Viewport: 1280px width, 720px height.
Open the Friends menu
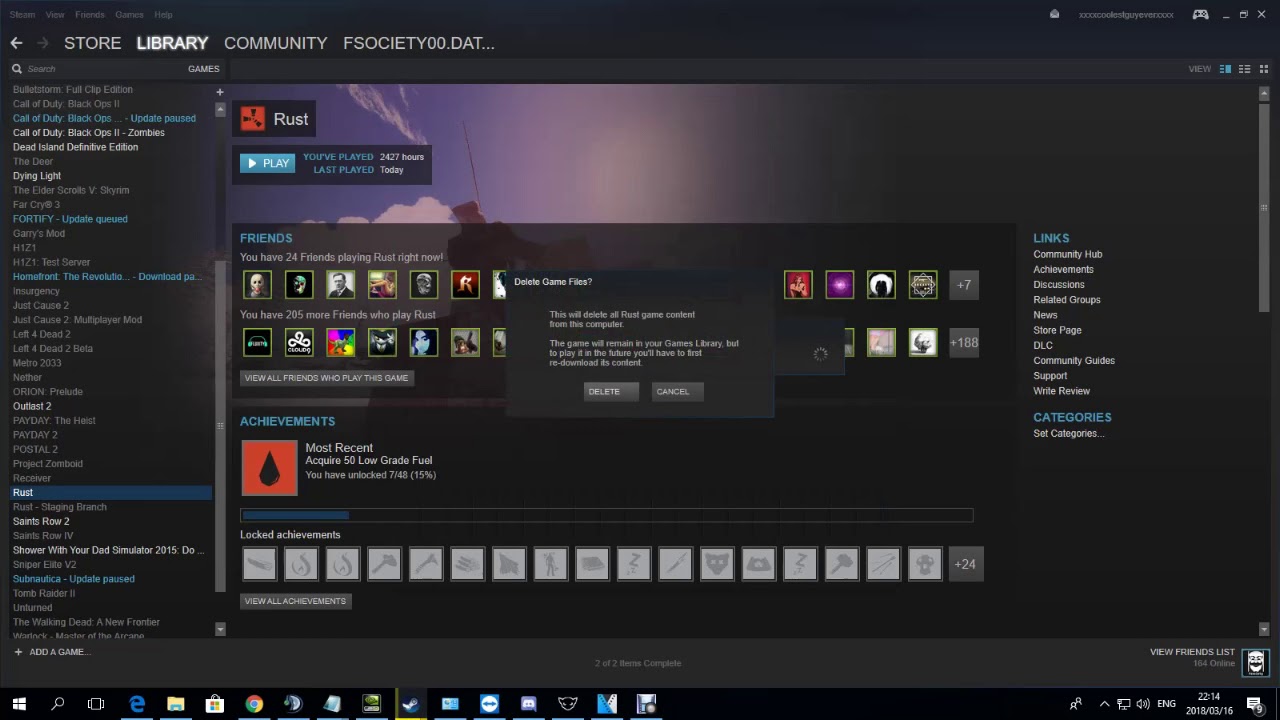pyautogui.click(x=90, y=15)
